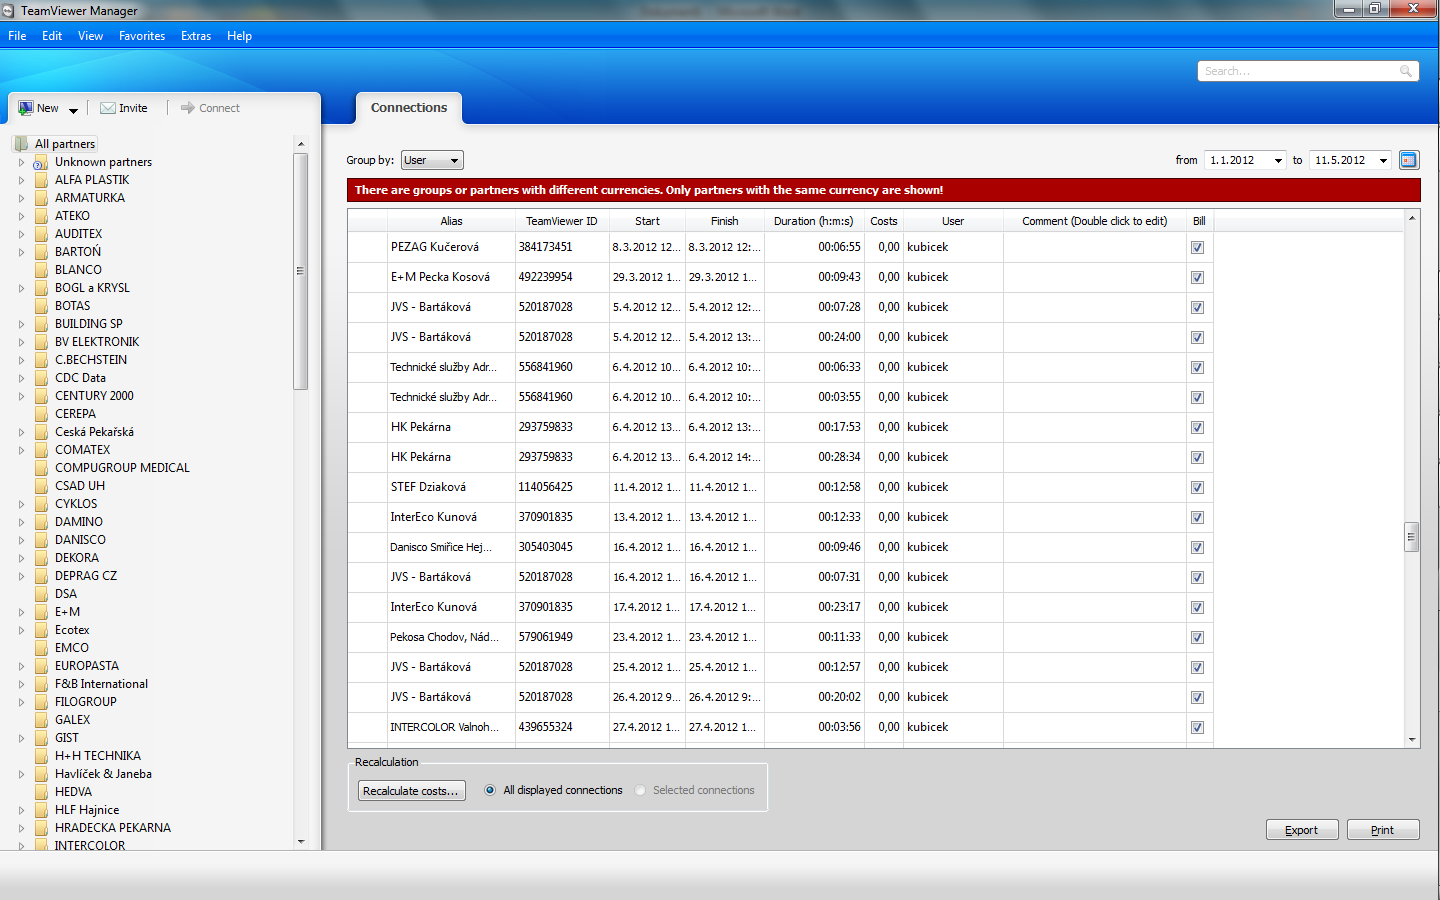Click the connections table scroll down arrow
The width and height of the screenshot is (1440, 900).
[x=1412, y=740]
